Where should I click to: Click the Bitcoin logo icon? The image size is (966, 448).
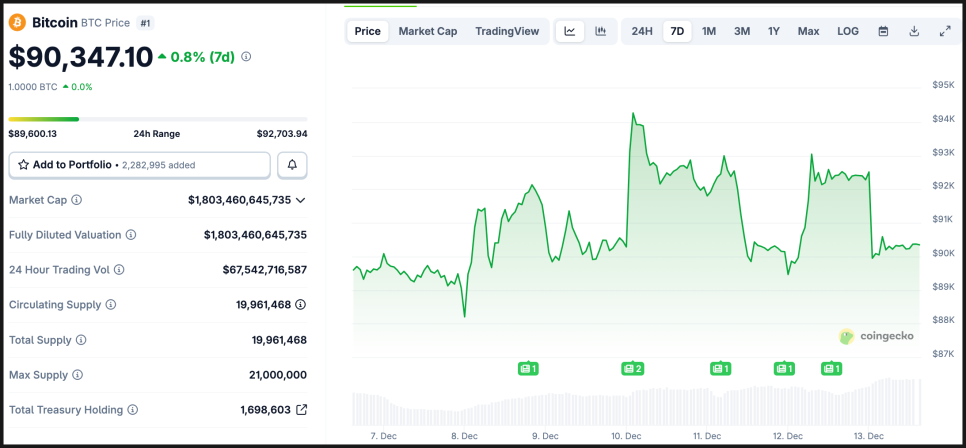point(18,22)
